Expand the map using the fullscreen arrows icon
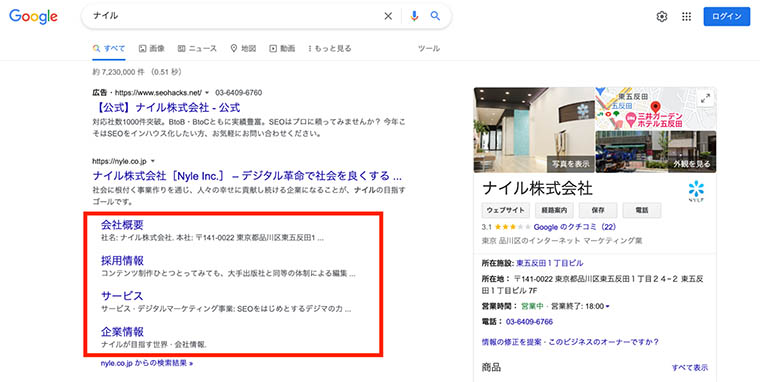The width and height of the screenshot is (760, 382). (705, 98)
